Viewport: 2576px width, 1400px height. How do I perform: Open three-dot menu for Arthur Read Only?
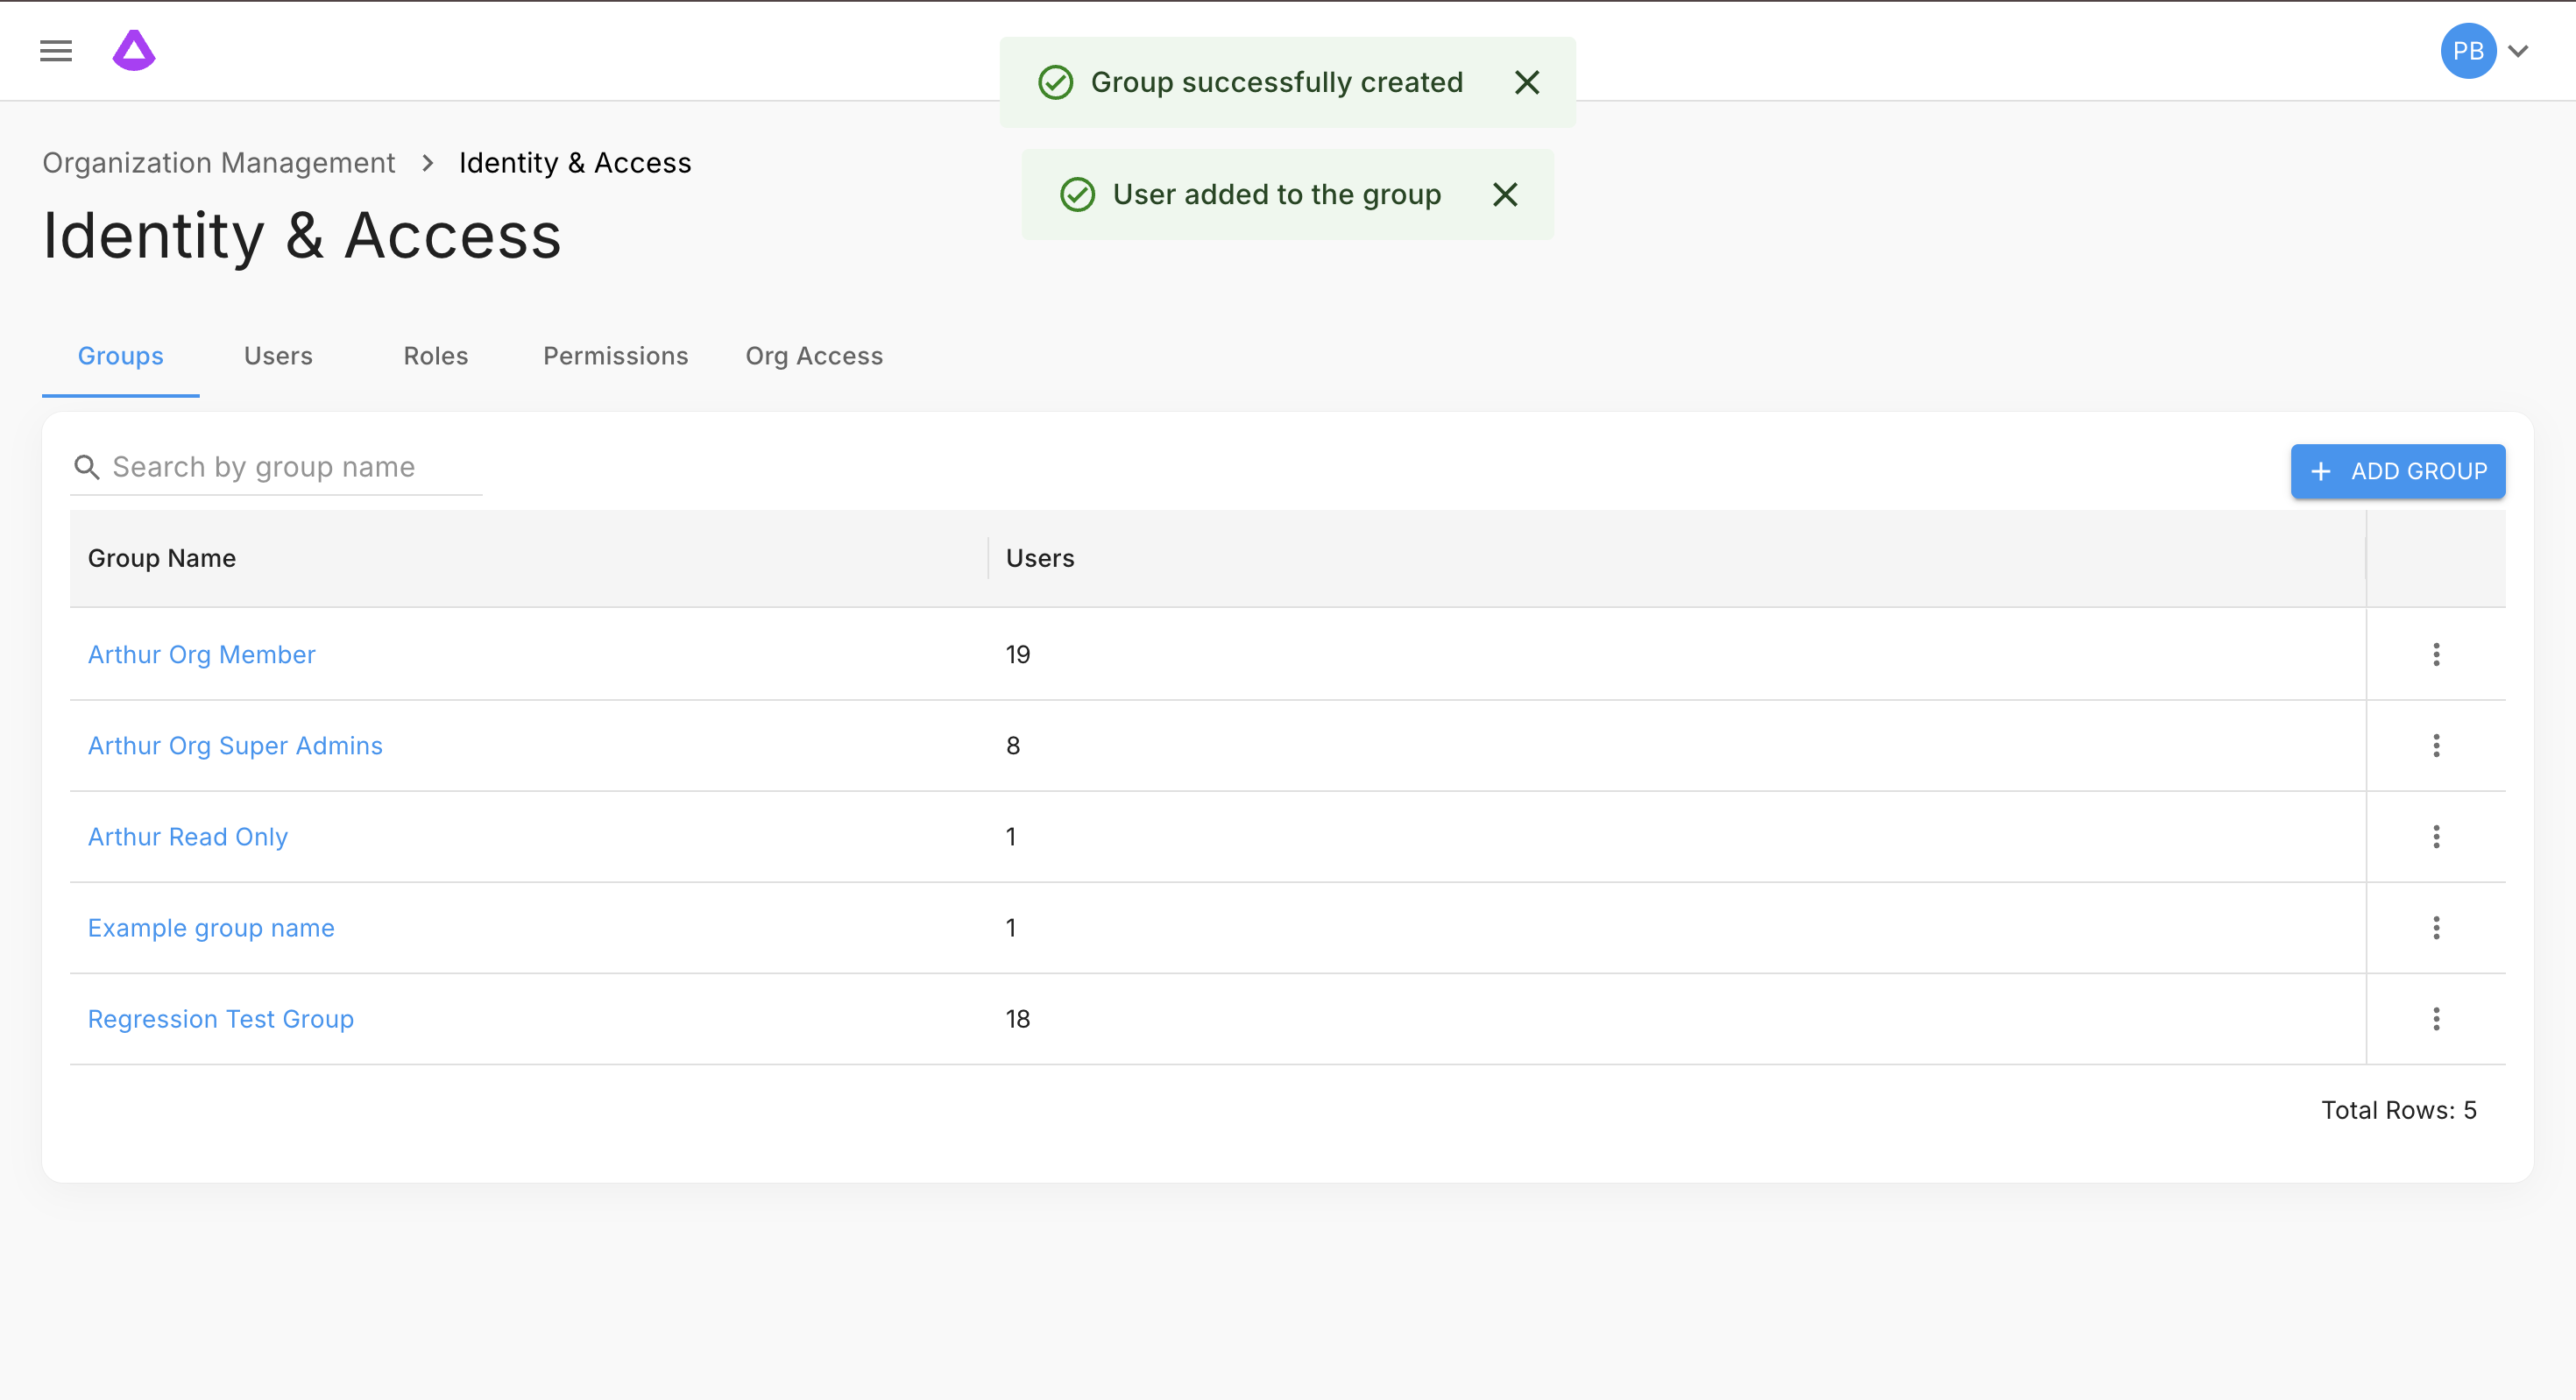[x=2435, y=836]
